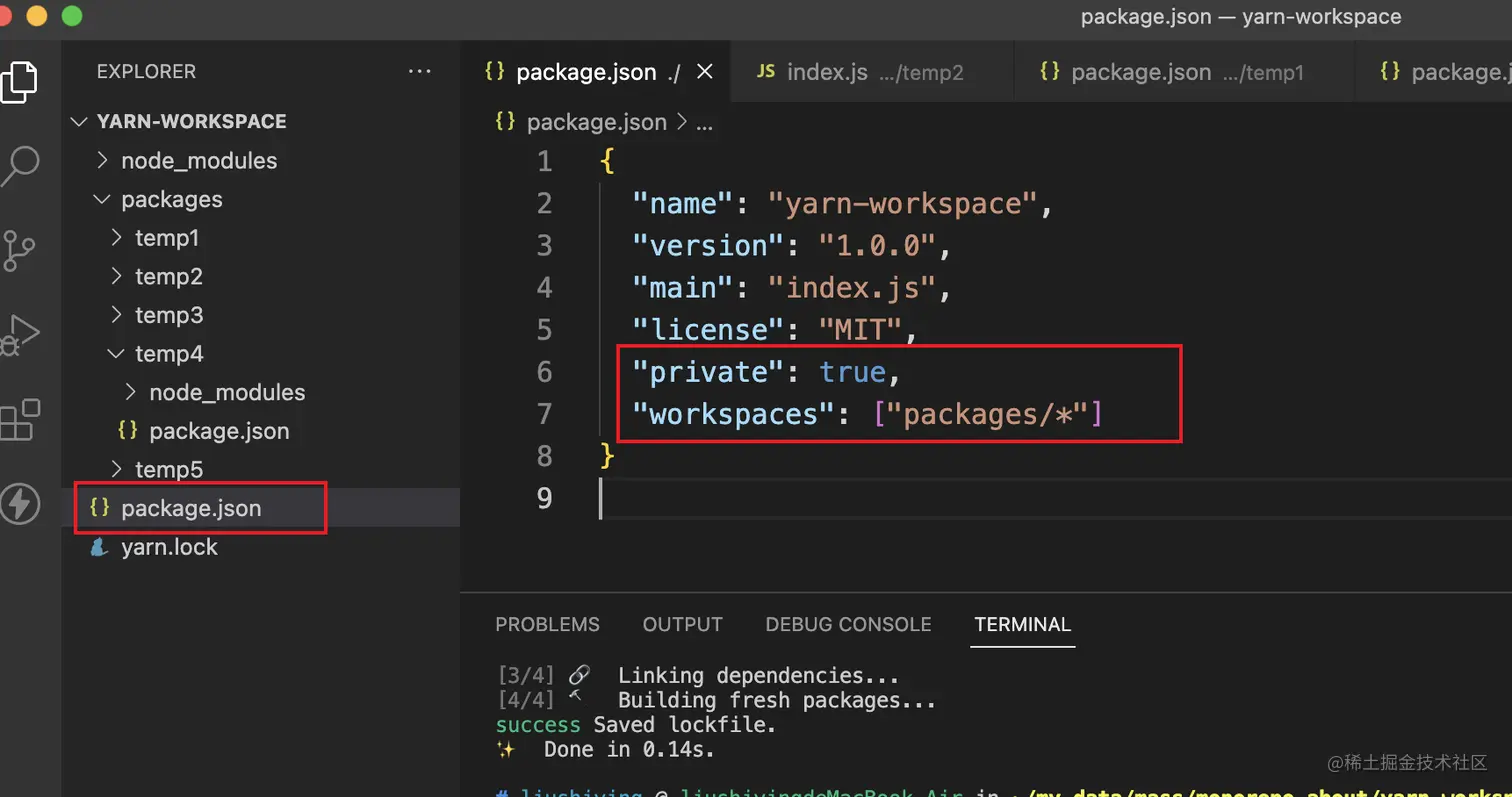
Task: Click the "packages/*" workspaces string
Action: click(987, 414)
